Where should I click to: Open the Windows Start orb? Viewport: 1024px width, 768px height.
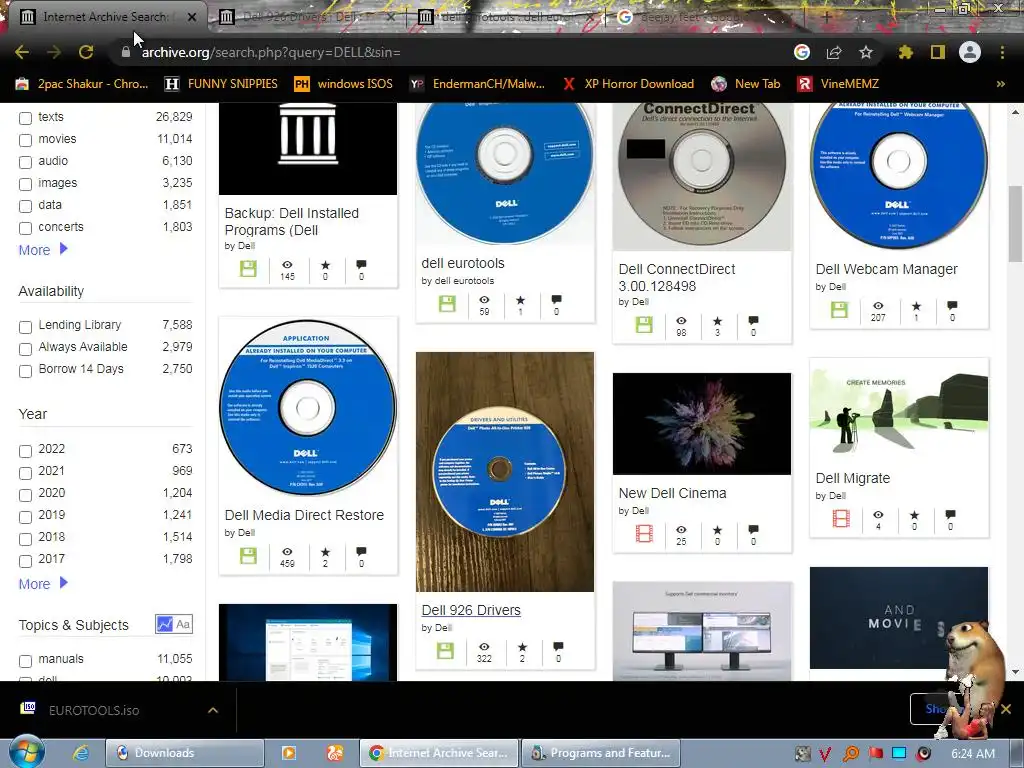[x=26, y=752]
